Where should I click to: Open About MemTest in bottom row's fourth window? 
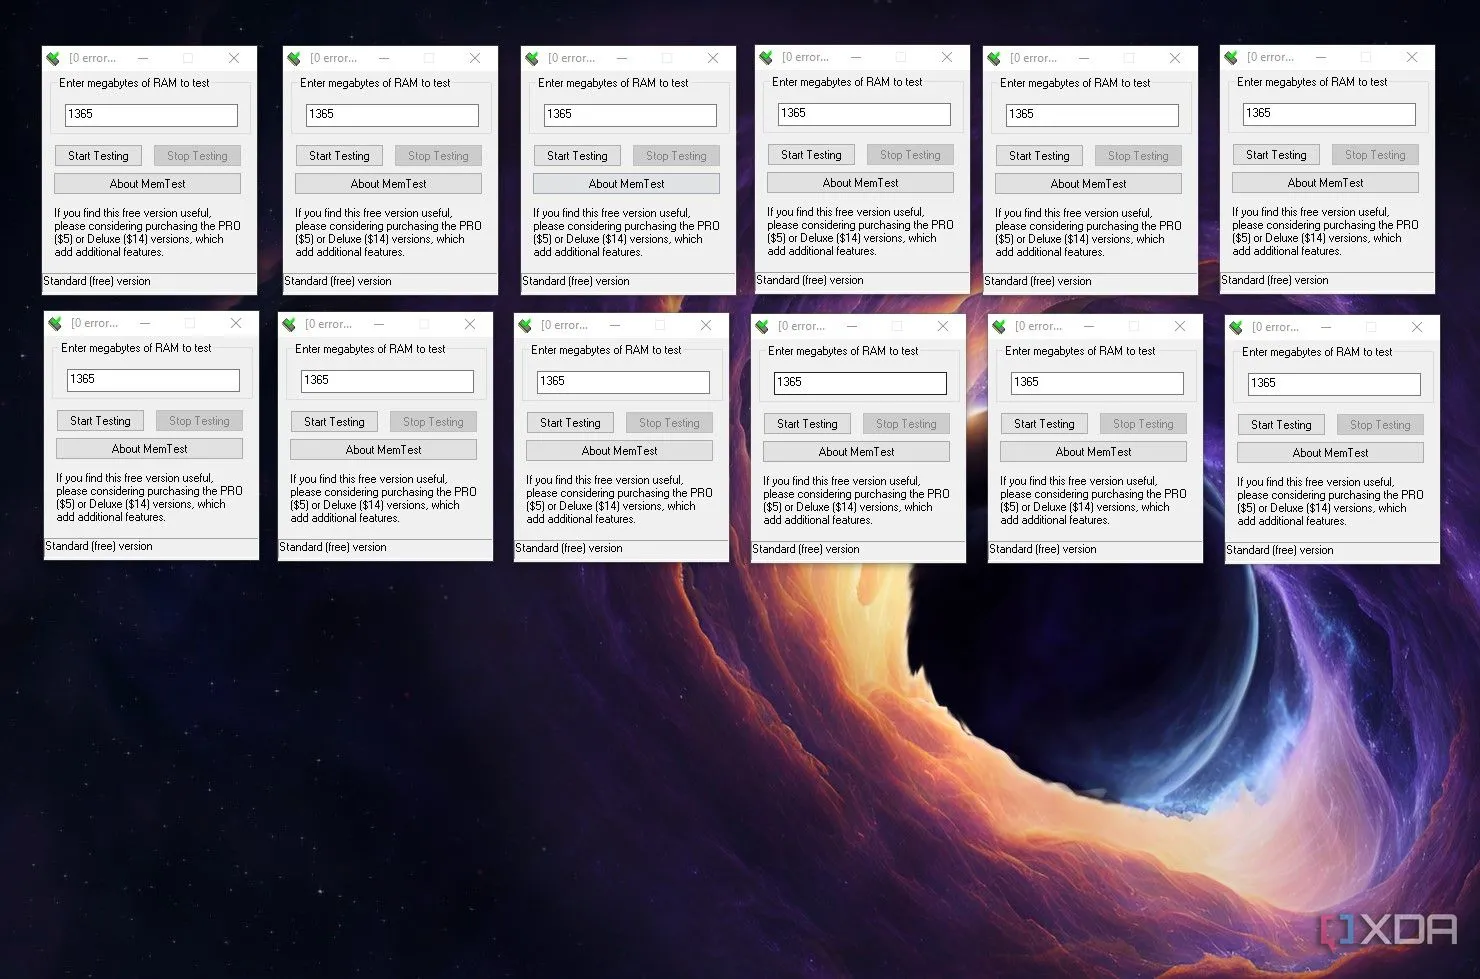click(x=857, y=452)
